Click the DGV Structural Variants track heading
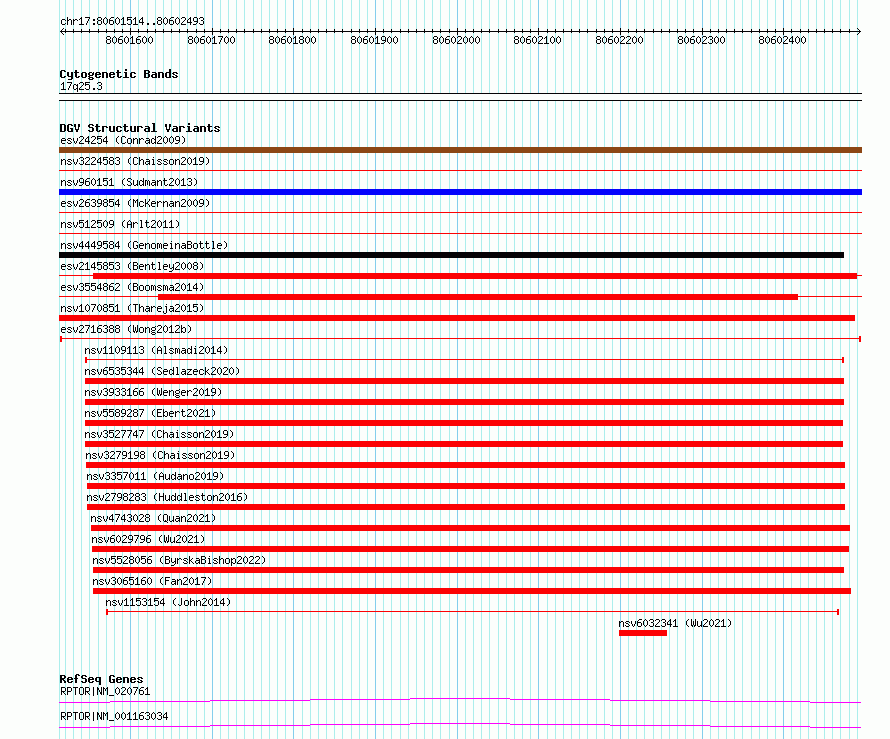 [140, 128]
